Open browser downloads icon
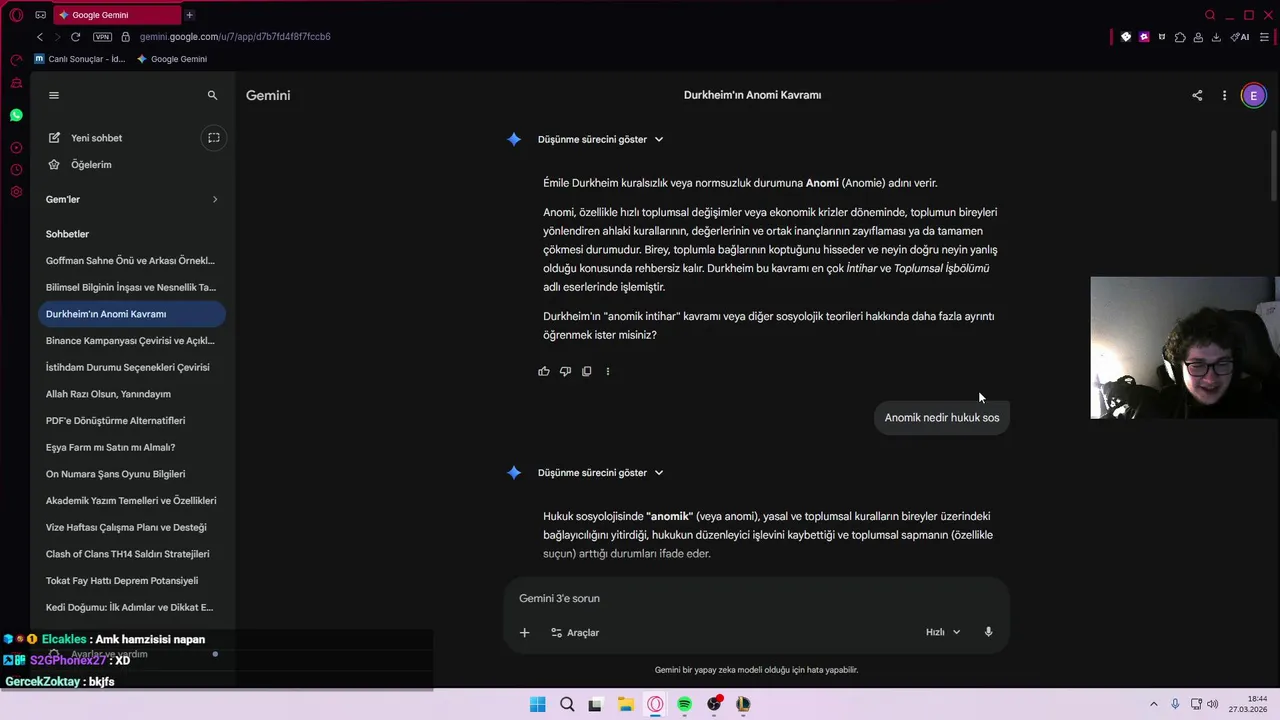Image resolution: width=1280 pixels, height=720 pixels. coord(1216,37)
